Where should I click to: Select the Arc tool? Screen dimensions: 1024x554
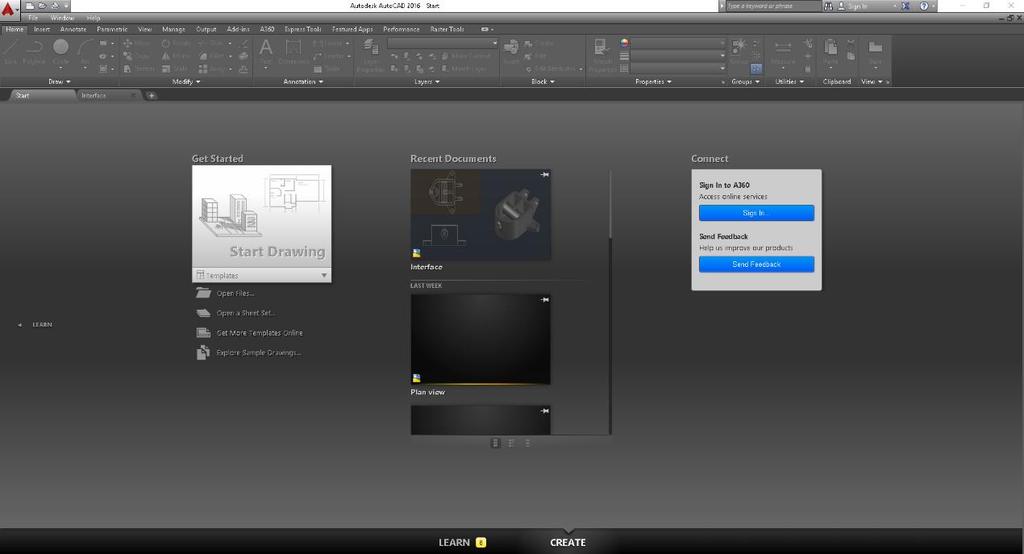[85, 52]
